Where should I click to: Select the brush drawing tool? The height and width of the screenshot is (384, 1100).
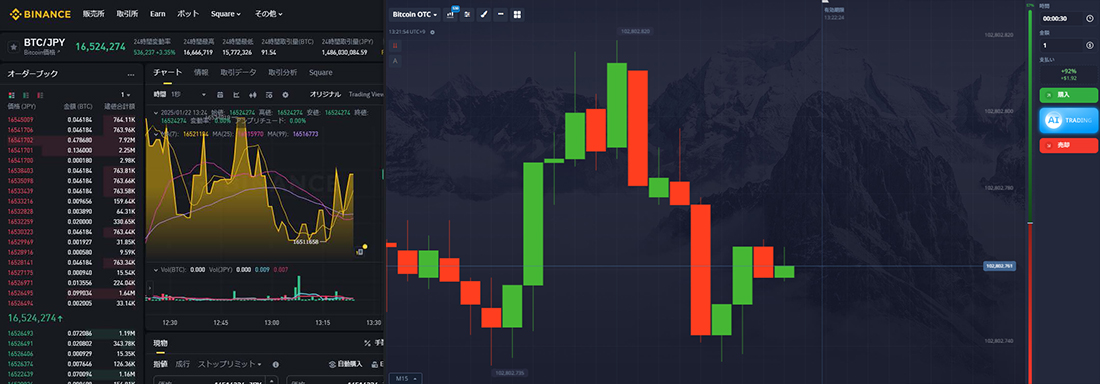(483, 14)
